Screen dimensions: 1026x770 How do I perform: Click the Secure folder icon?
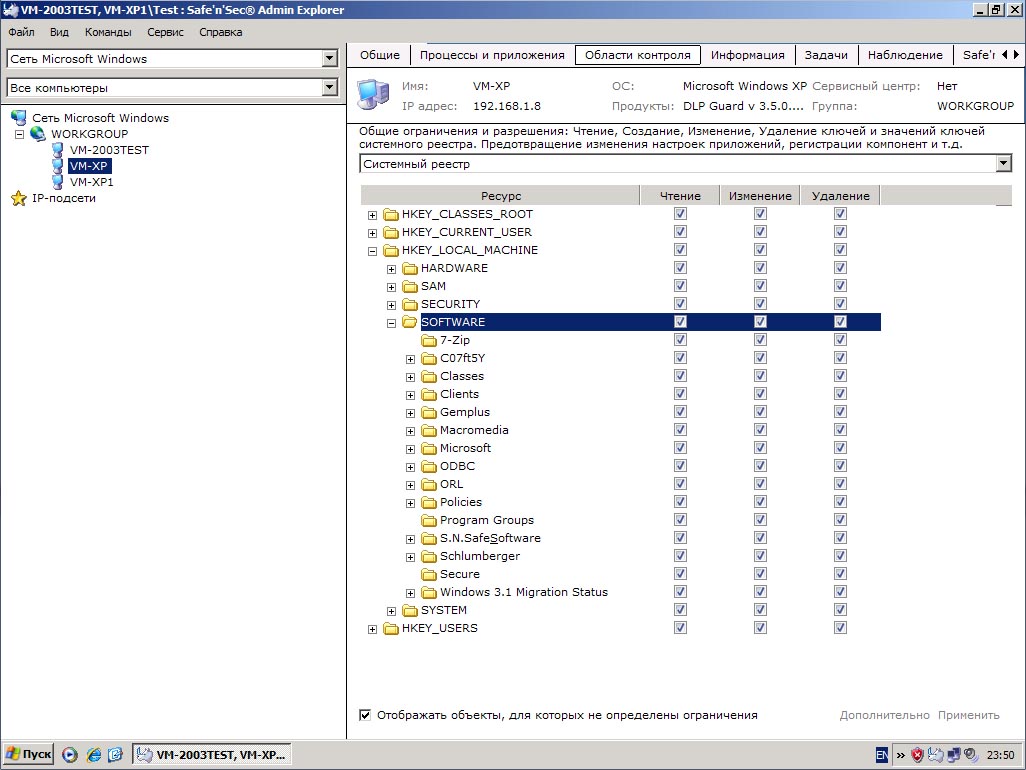[429, 574]
